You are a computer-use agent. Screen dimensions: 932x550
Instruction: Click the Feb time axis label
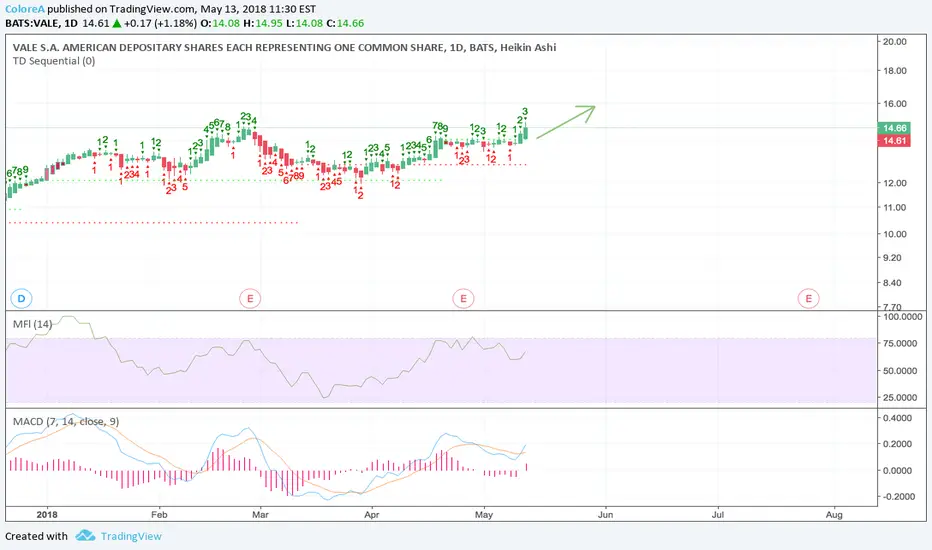pos(159,515)
